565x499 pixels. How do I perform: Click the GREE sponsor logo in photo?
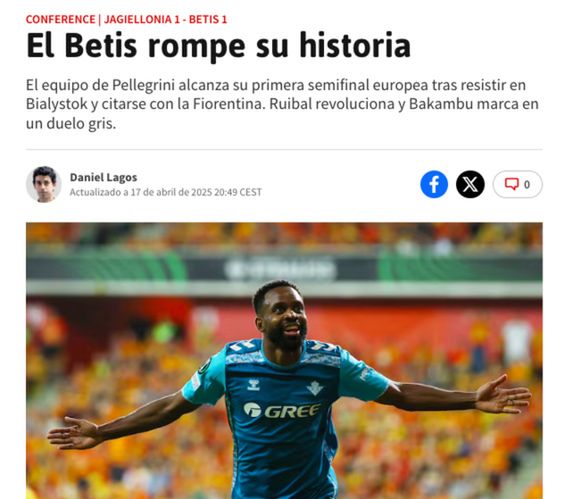[282, 410]
